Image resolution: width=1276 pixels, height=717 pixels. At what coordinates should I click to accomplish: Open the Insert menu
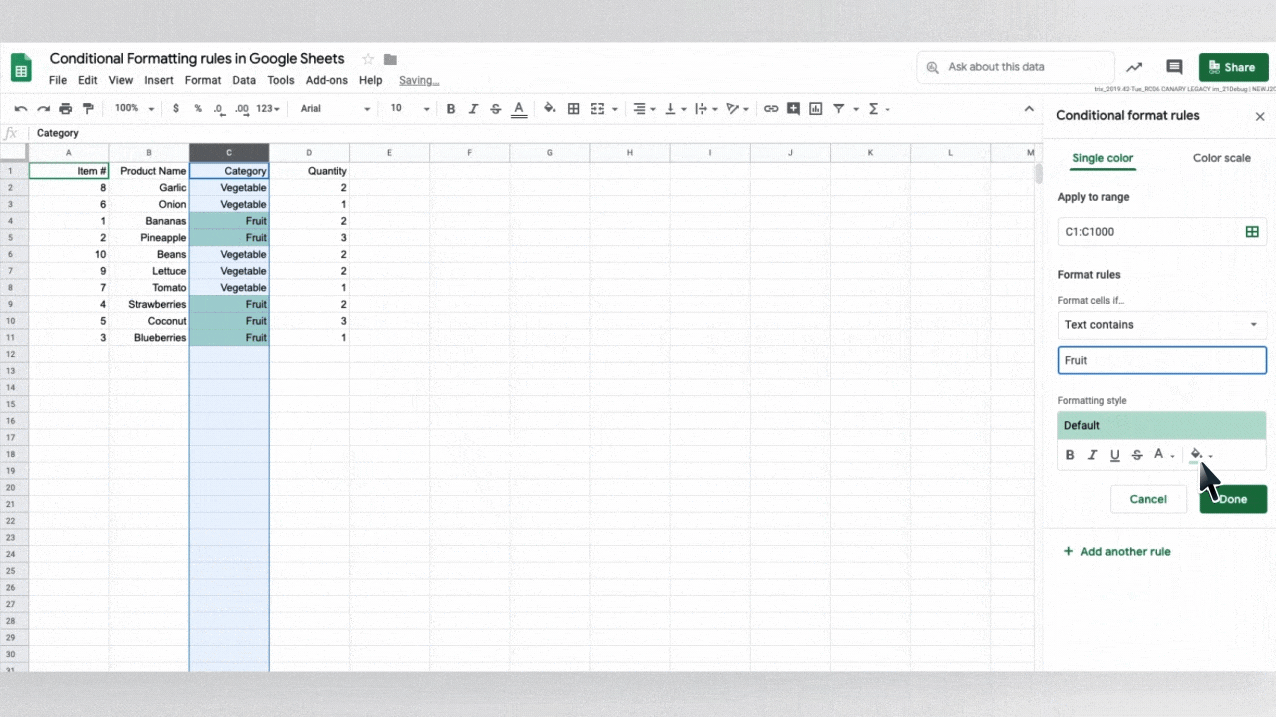158,80
